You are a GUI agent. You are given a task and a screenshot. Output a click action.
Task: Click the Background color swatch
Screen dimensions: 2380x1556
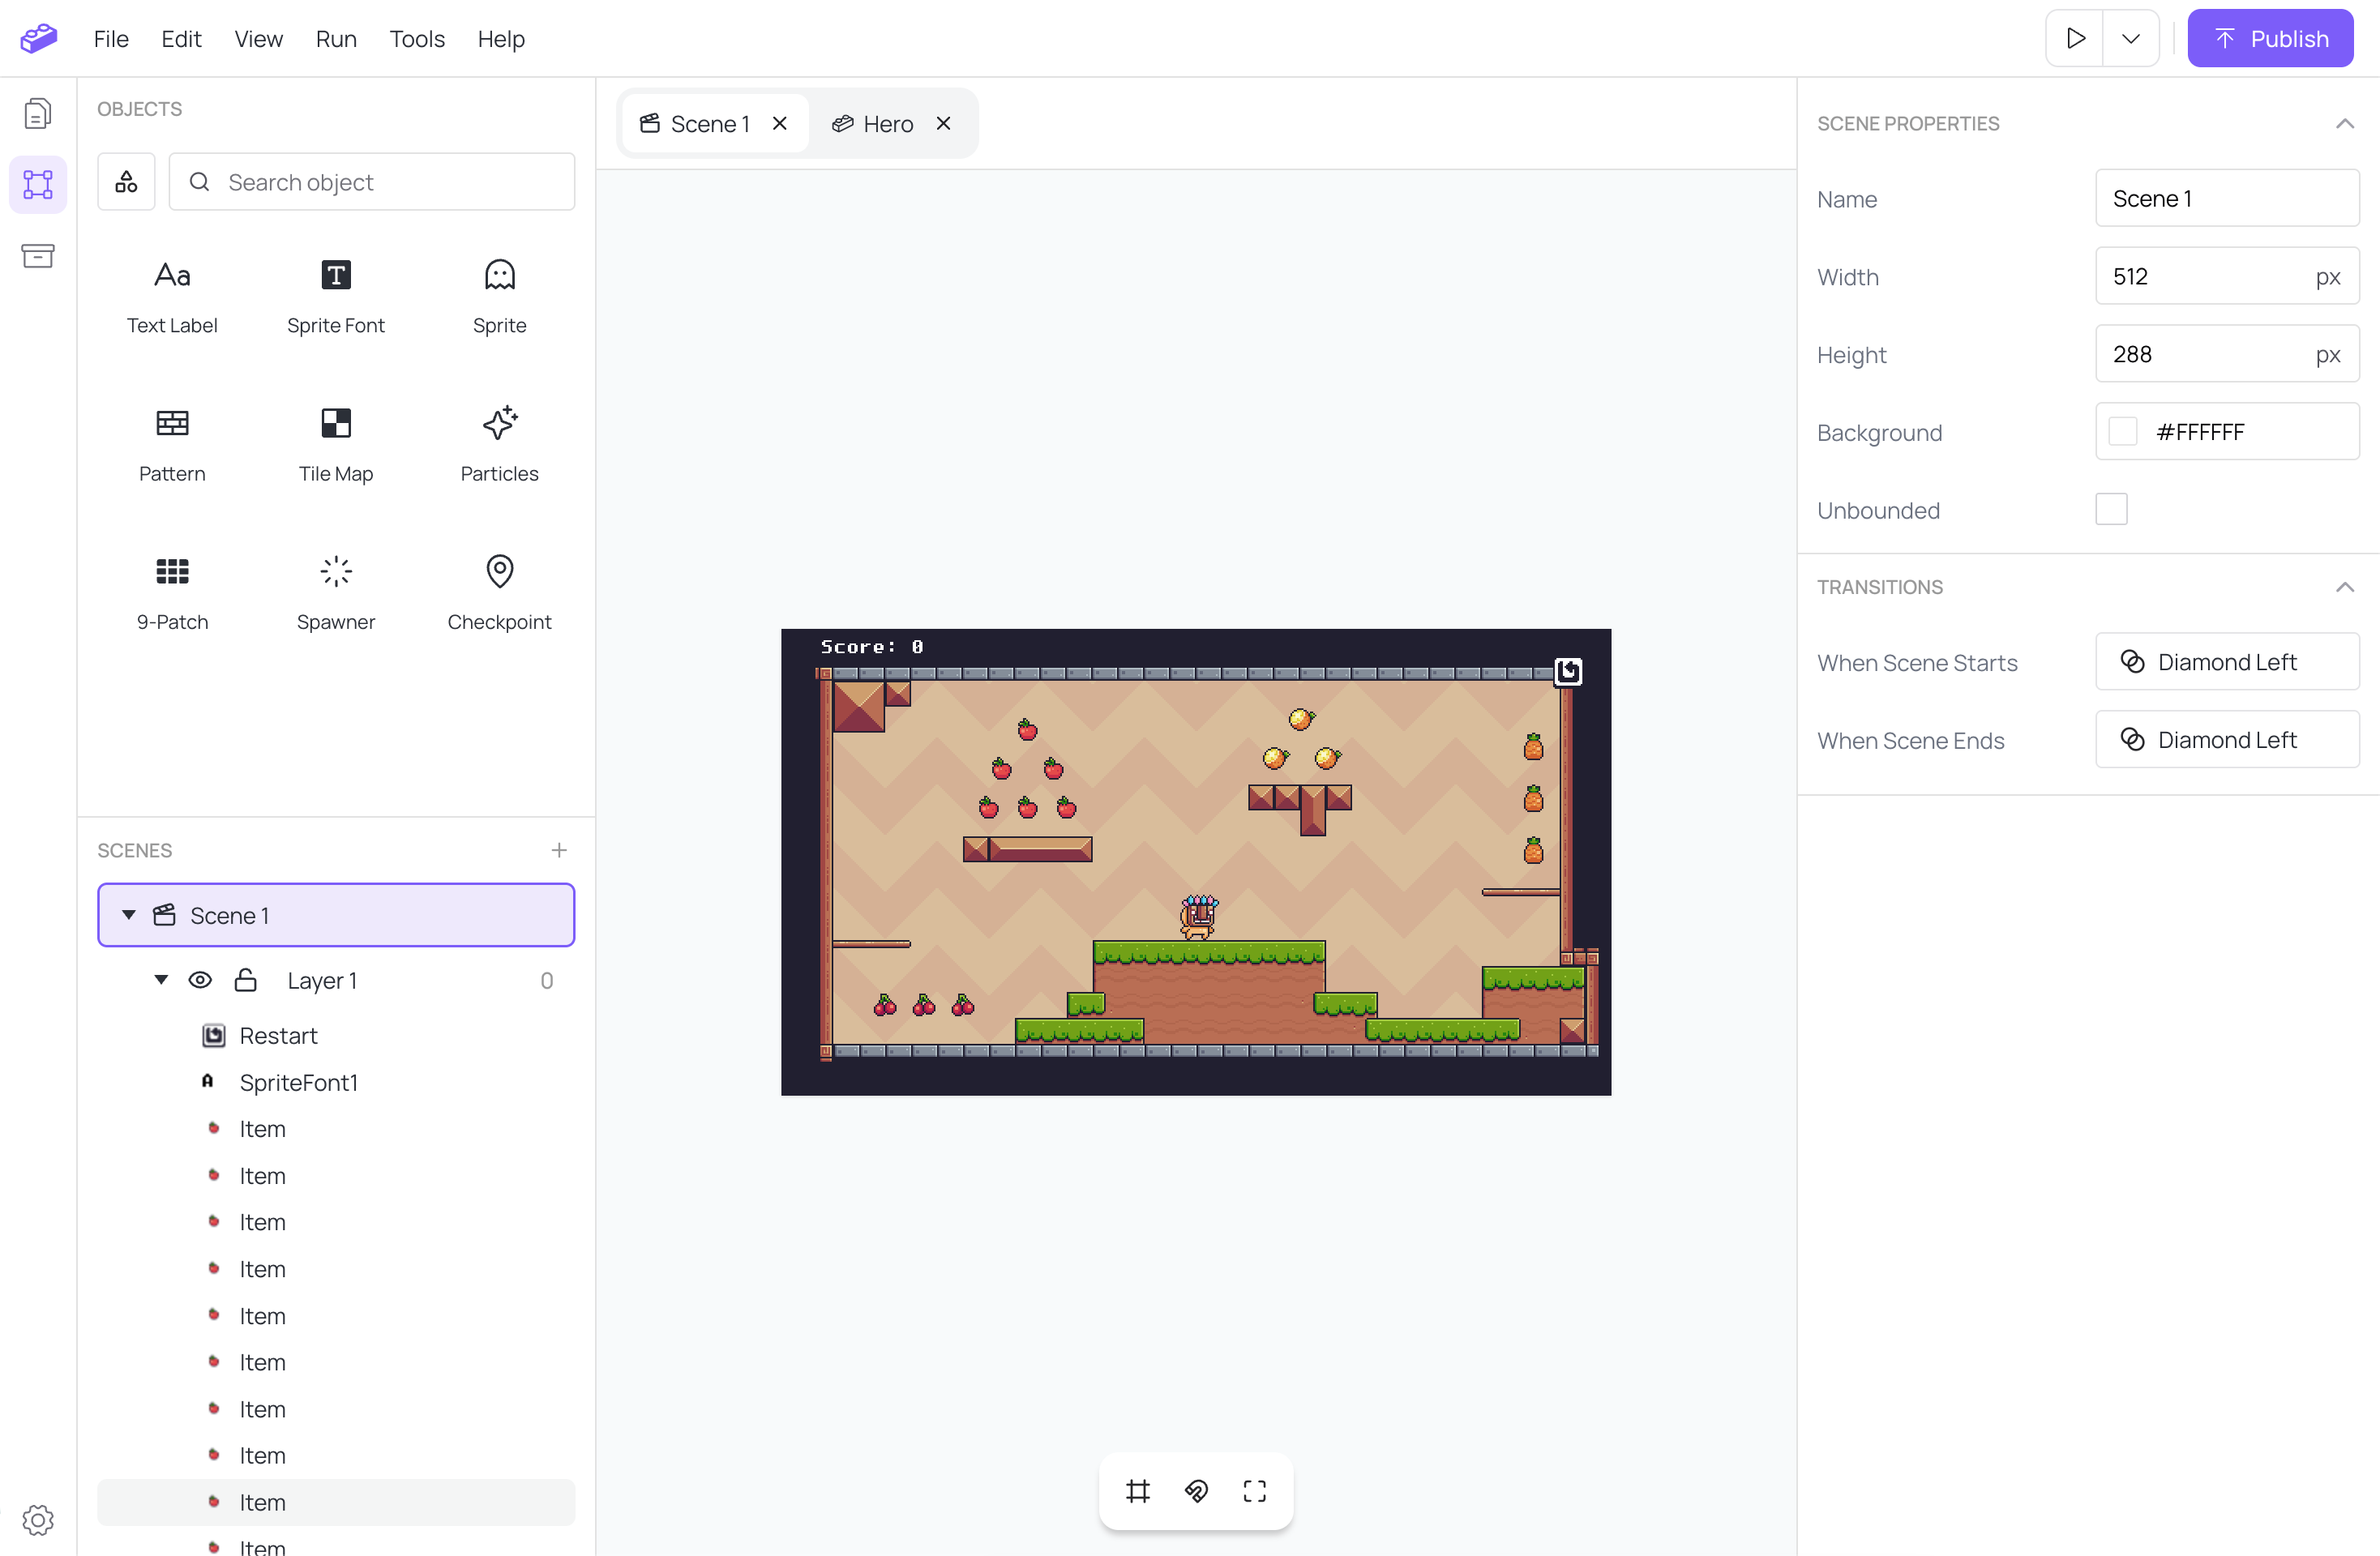[x=2123, y=431]
